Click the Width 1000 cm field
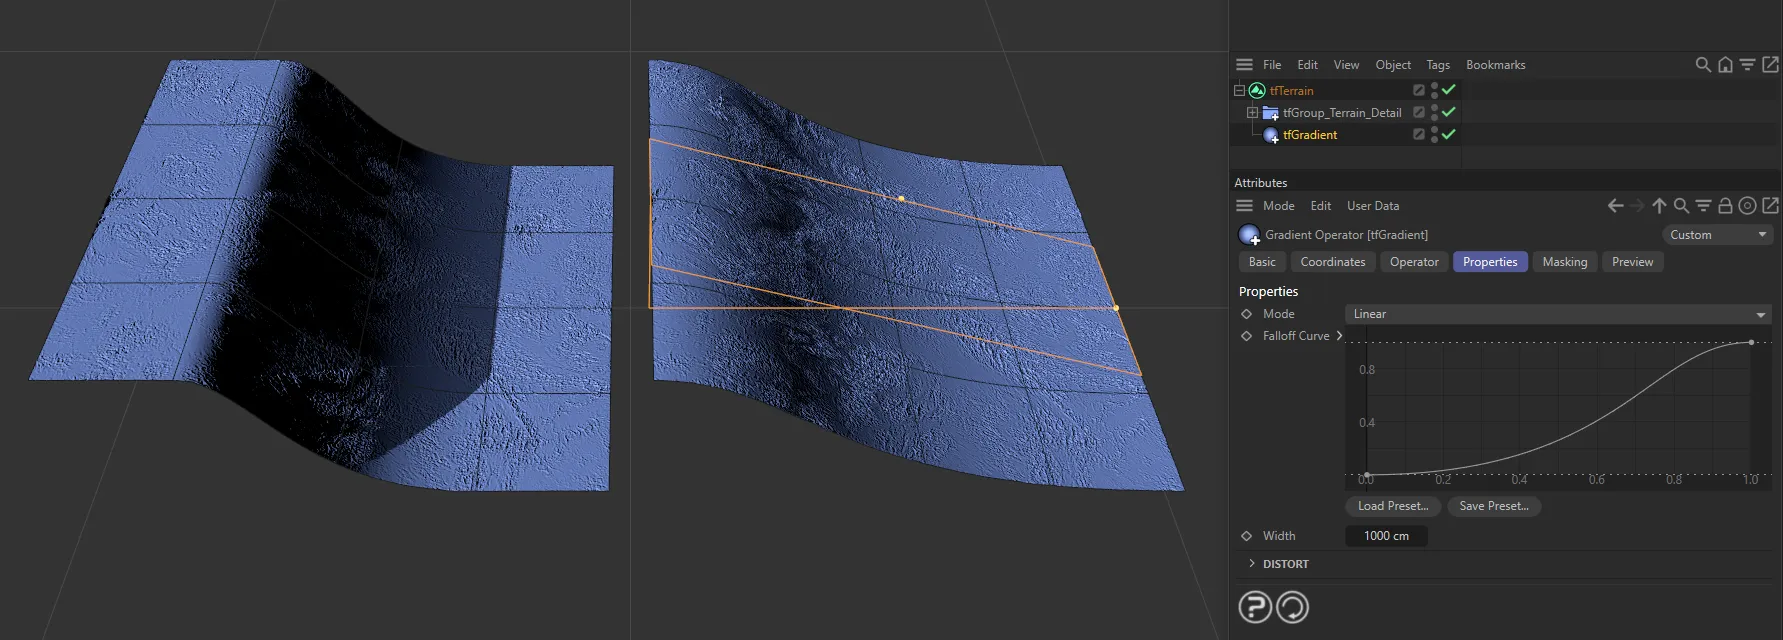1783x640 pixels. [x=1386, y=536]
